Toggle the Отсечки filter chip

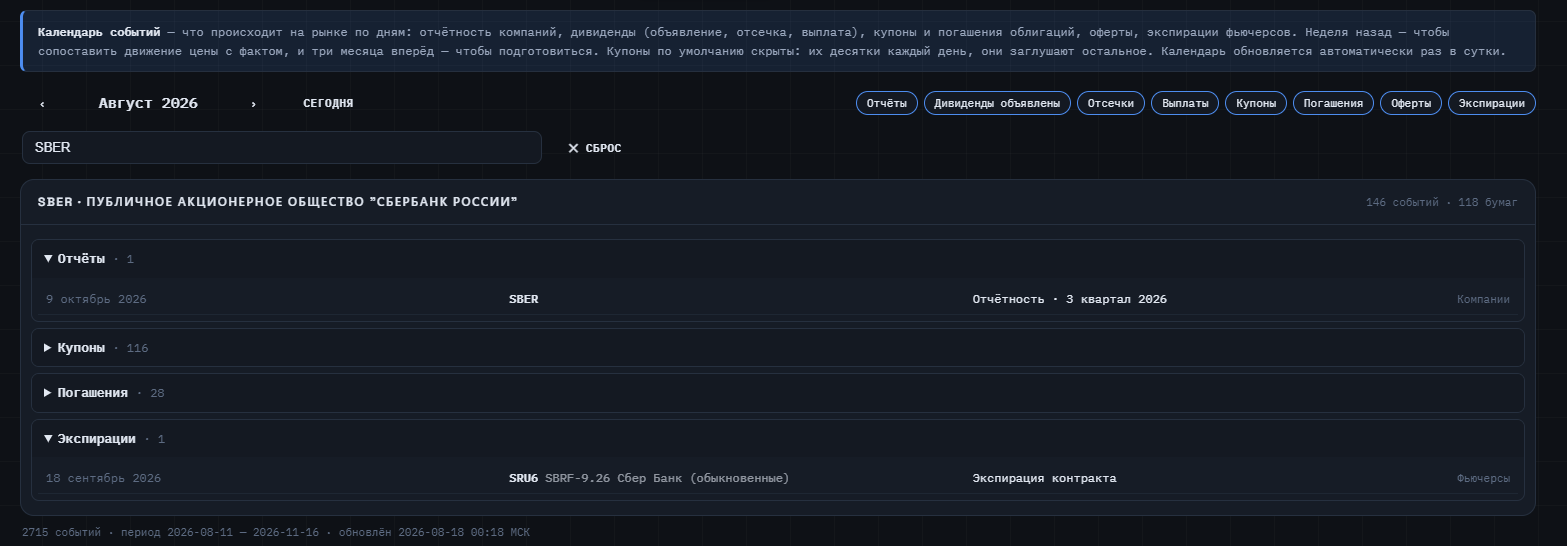pyautogui.click(x=1110, y=103)
